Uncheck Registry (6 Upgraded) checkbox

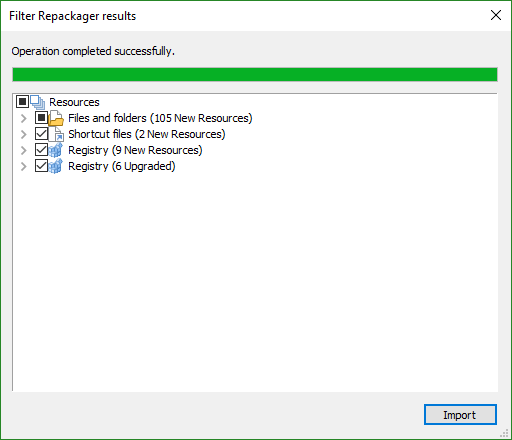point(41,165)
